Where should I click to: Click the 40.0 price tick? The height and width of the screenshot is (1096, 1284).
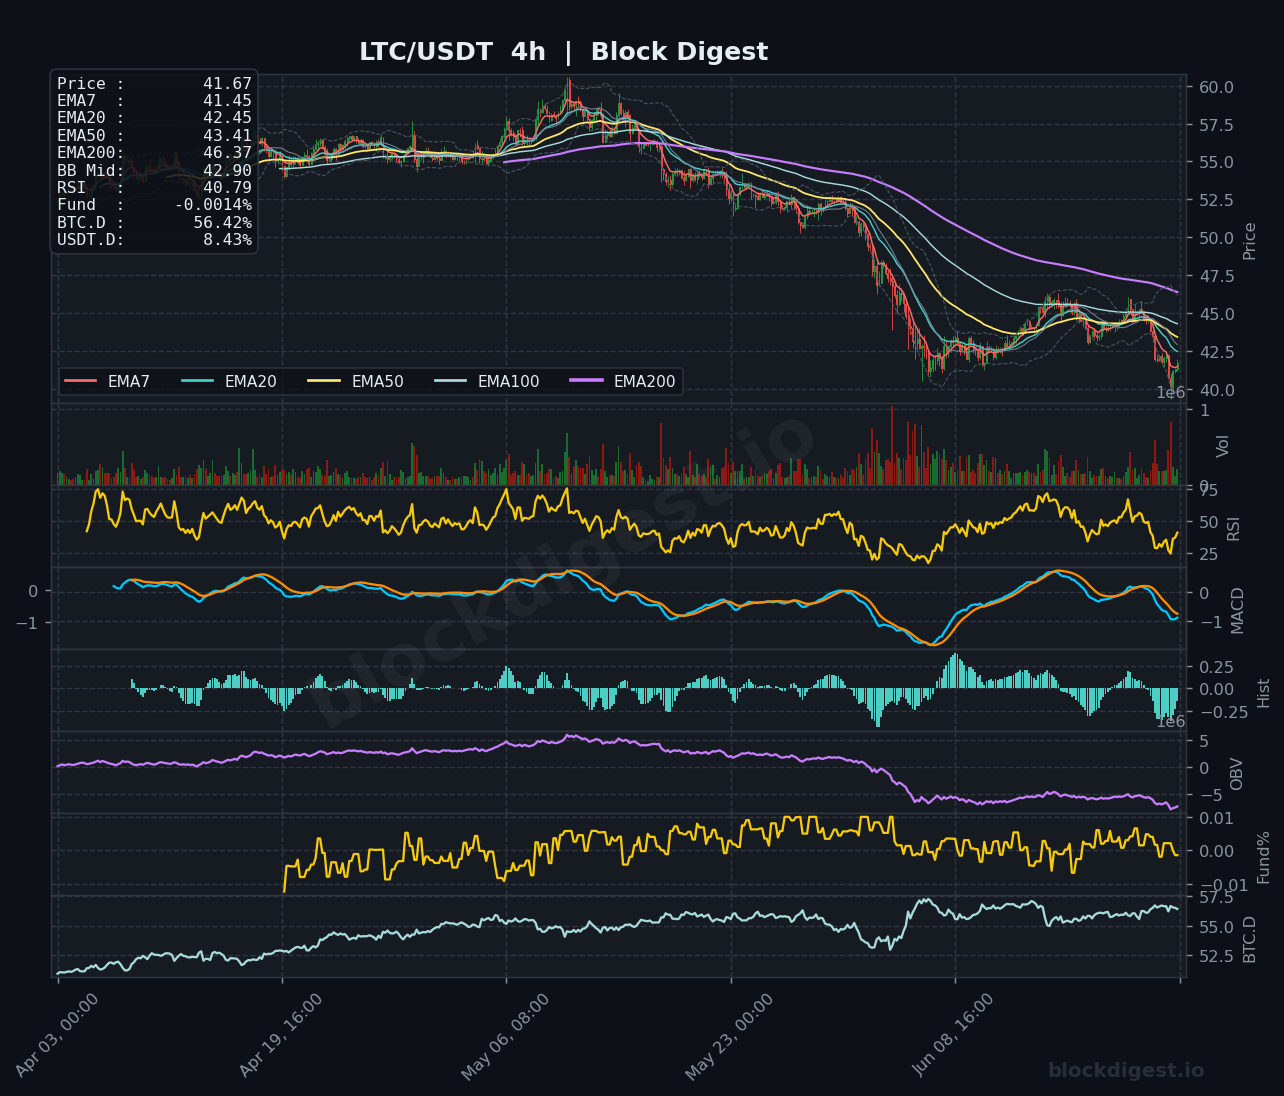[1216, 390]
